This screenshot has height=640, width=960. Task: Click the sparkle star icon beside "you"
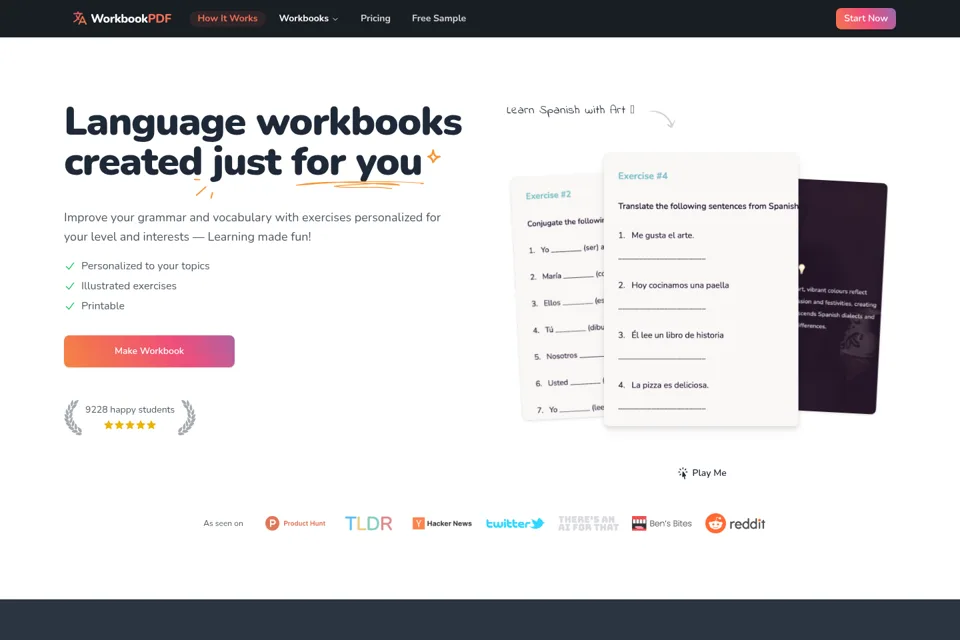tap(433, 157)
